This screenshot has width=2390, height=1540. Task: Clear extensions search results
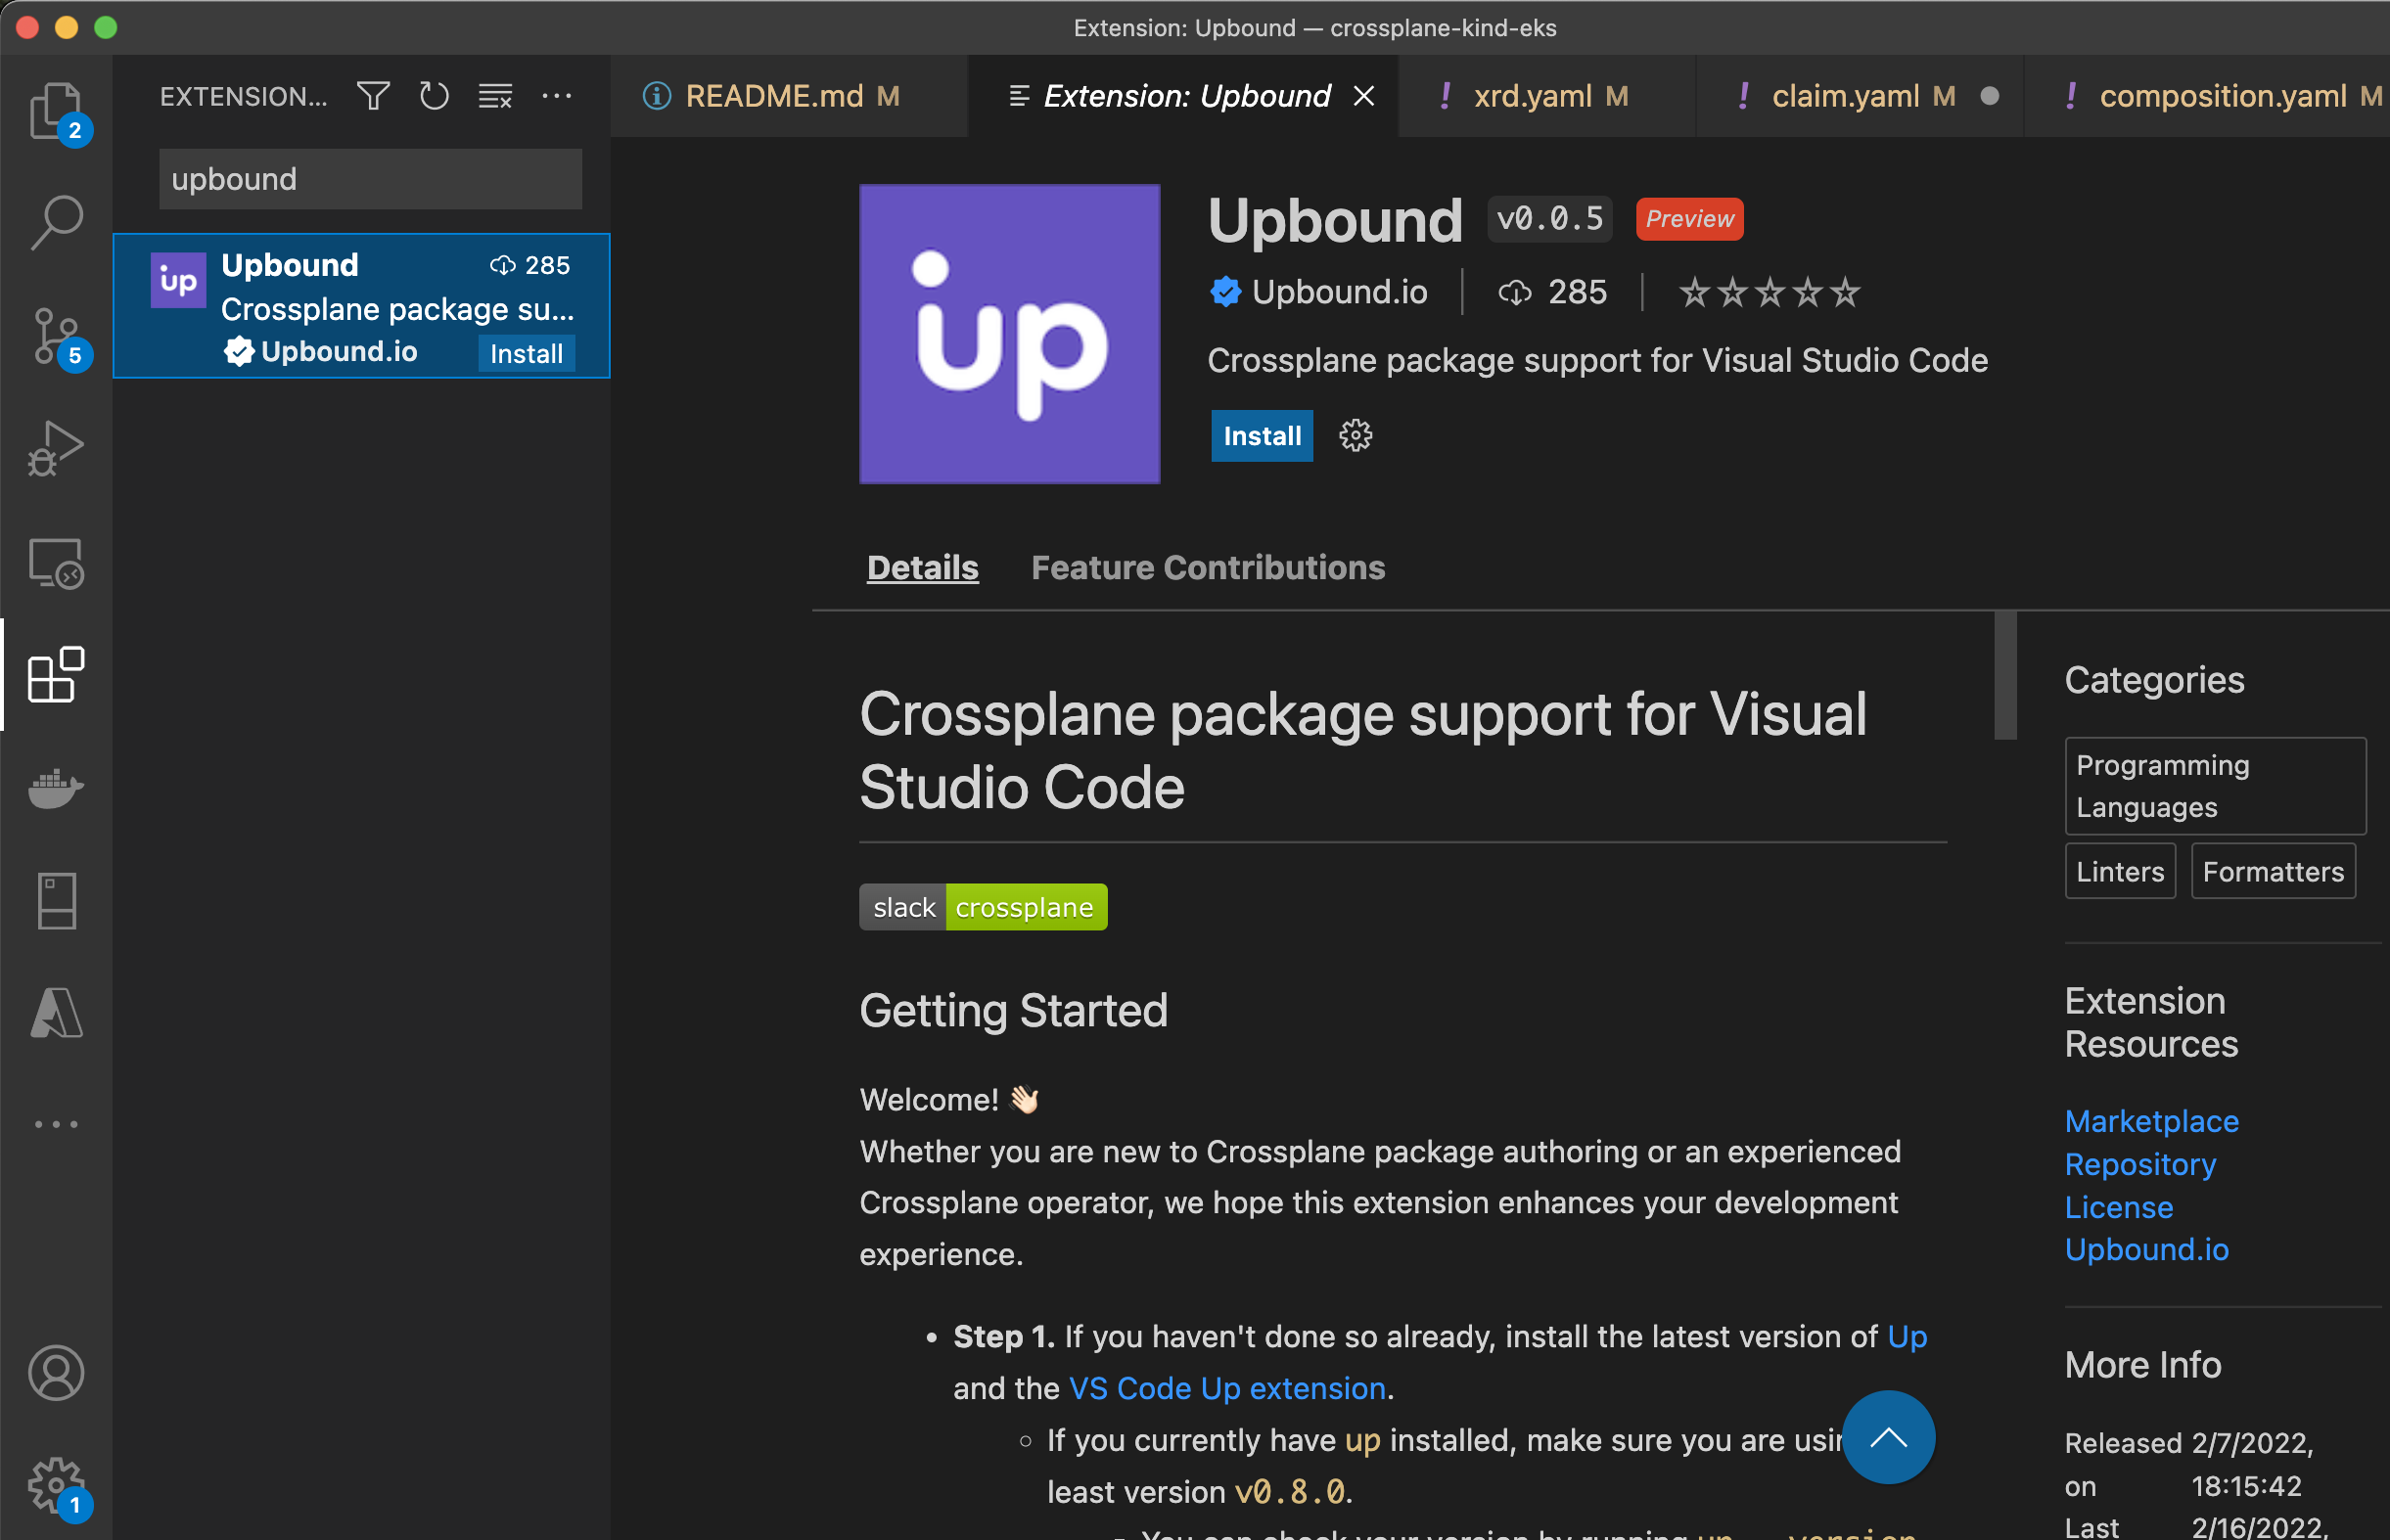pos(495,96)
